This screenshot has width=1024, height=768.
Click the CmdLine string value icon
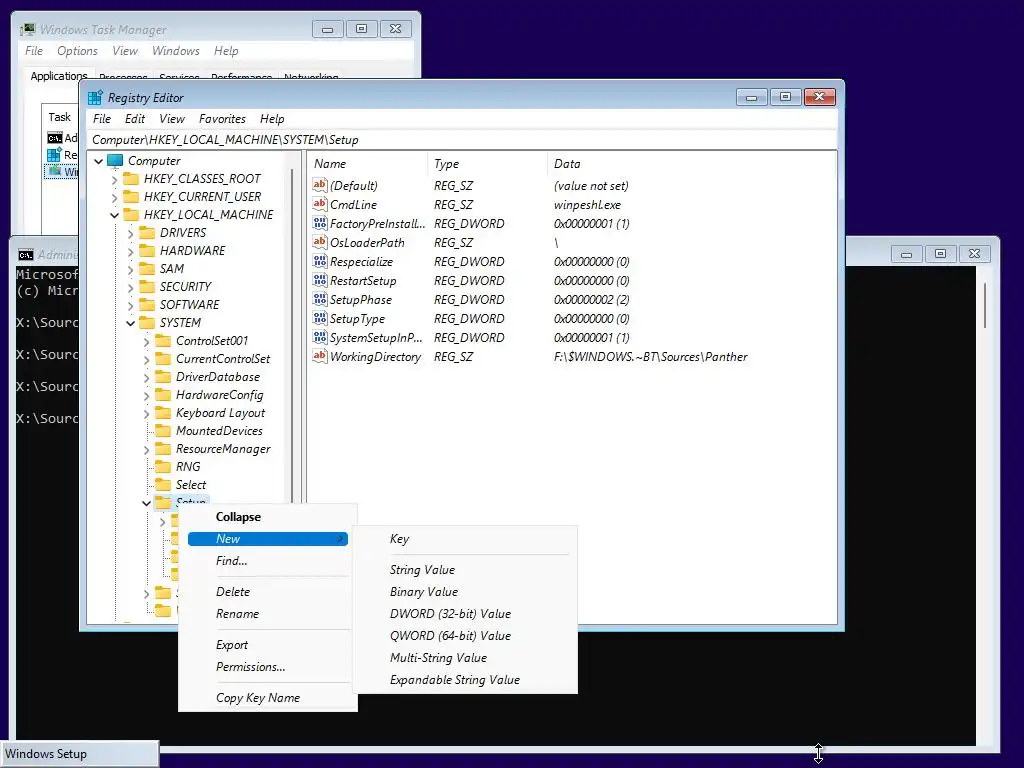[x=319, y=204]
